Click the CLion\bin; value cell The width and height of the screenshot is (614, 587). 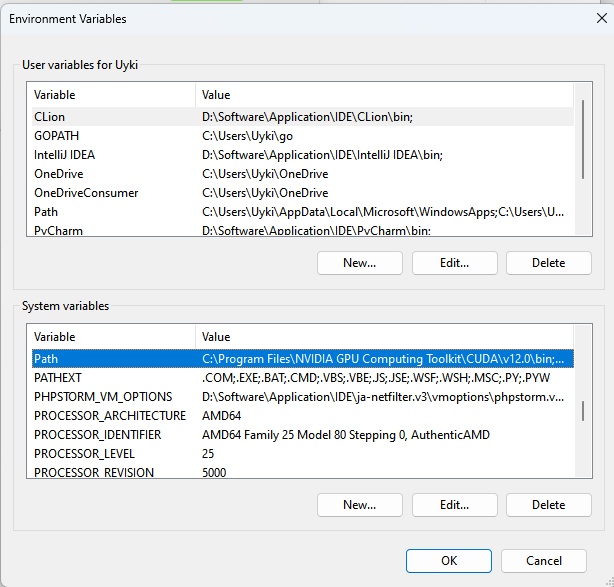coord(307,117)
